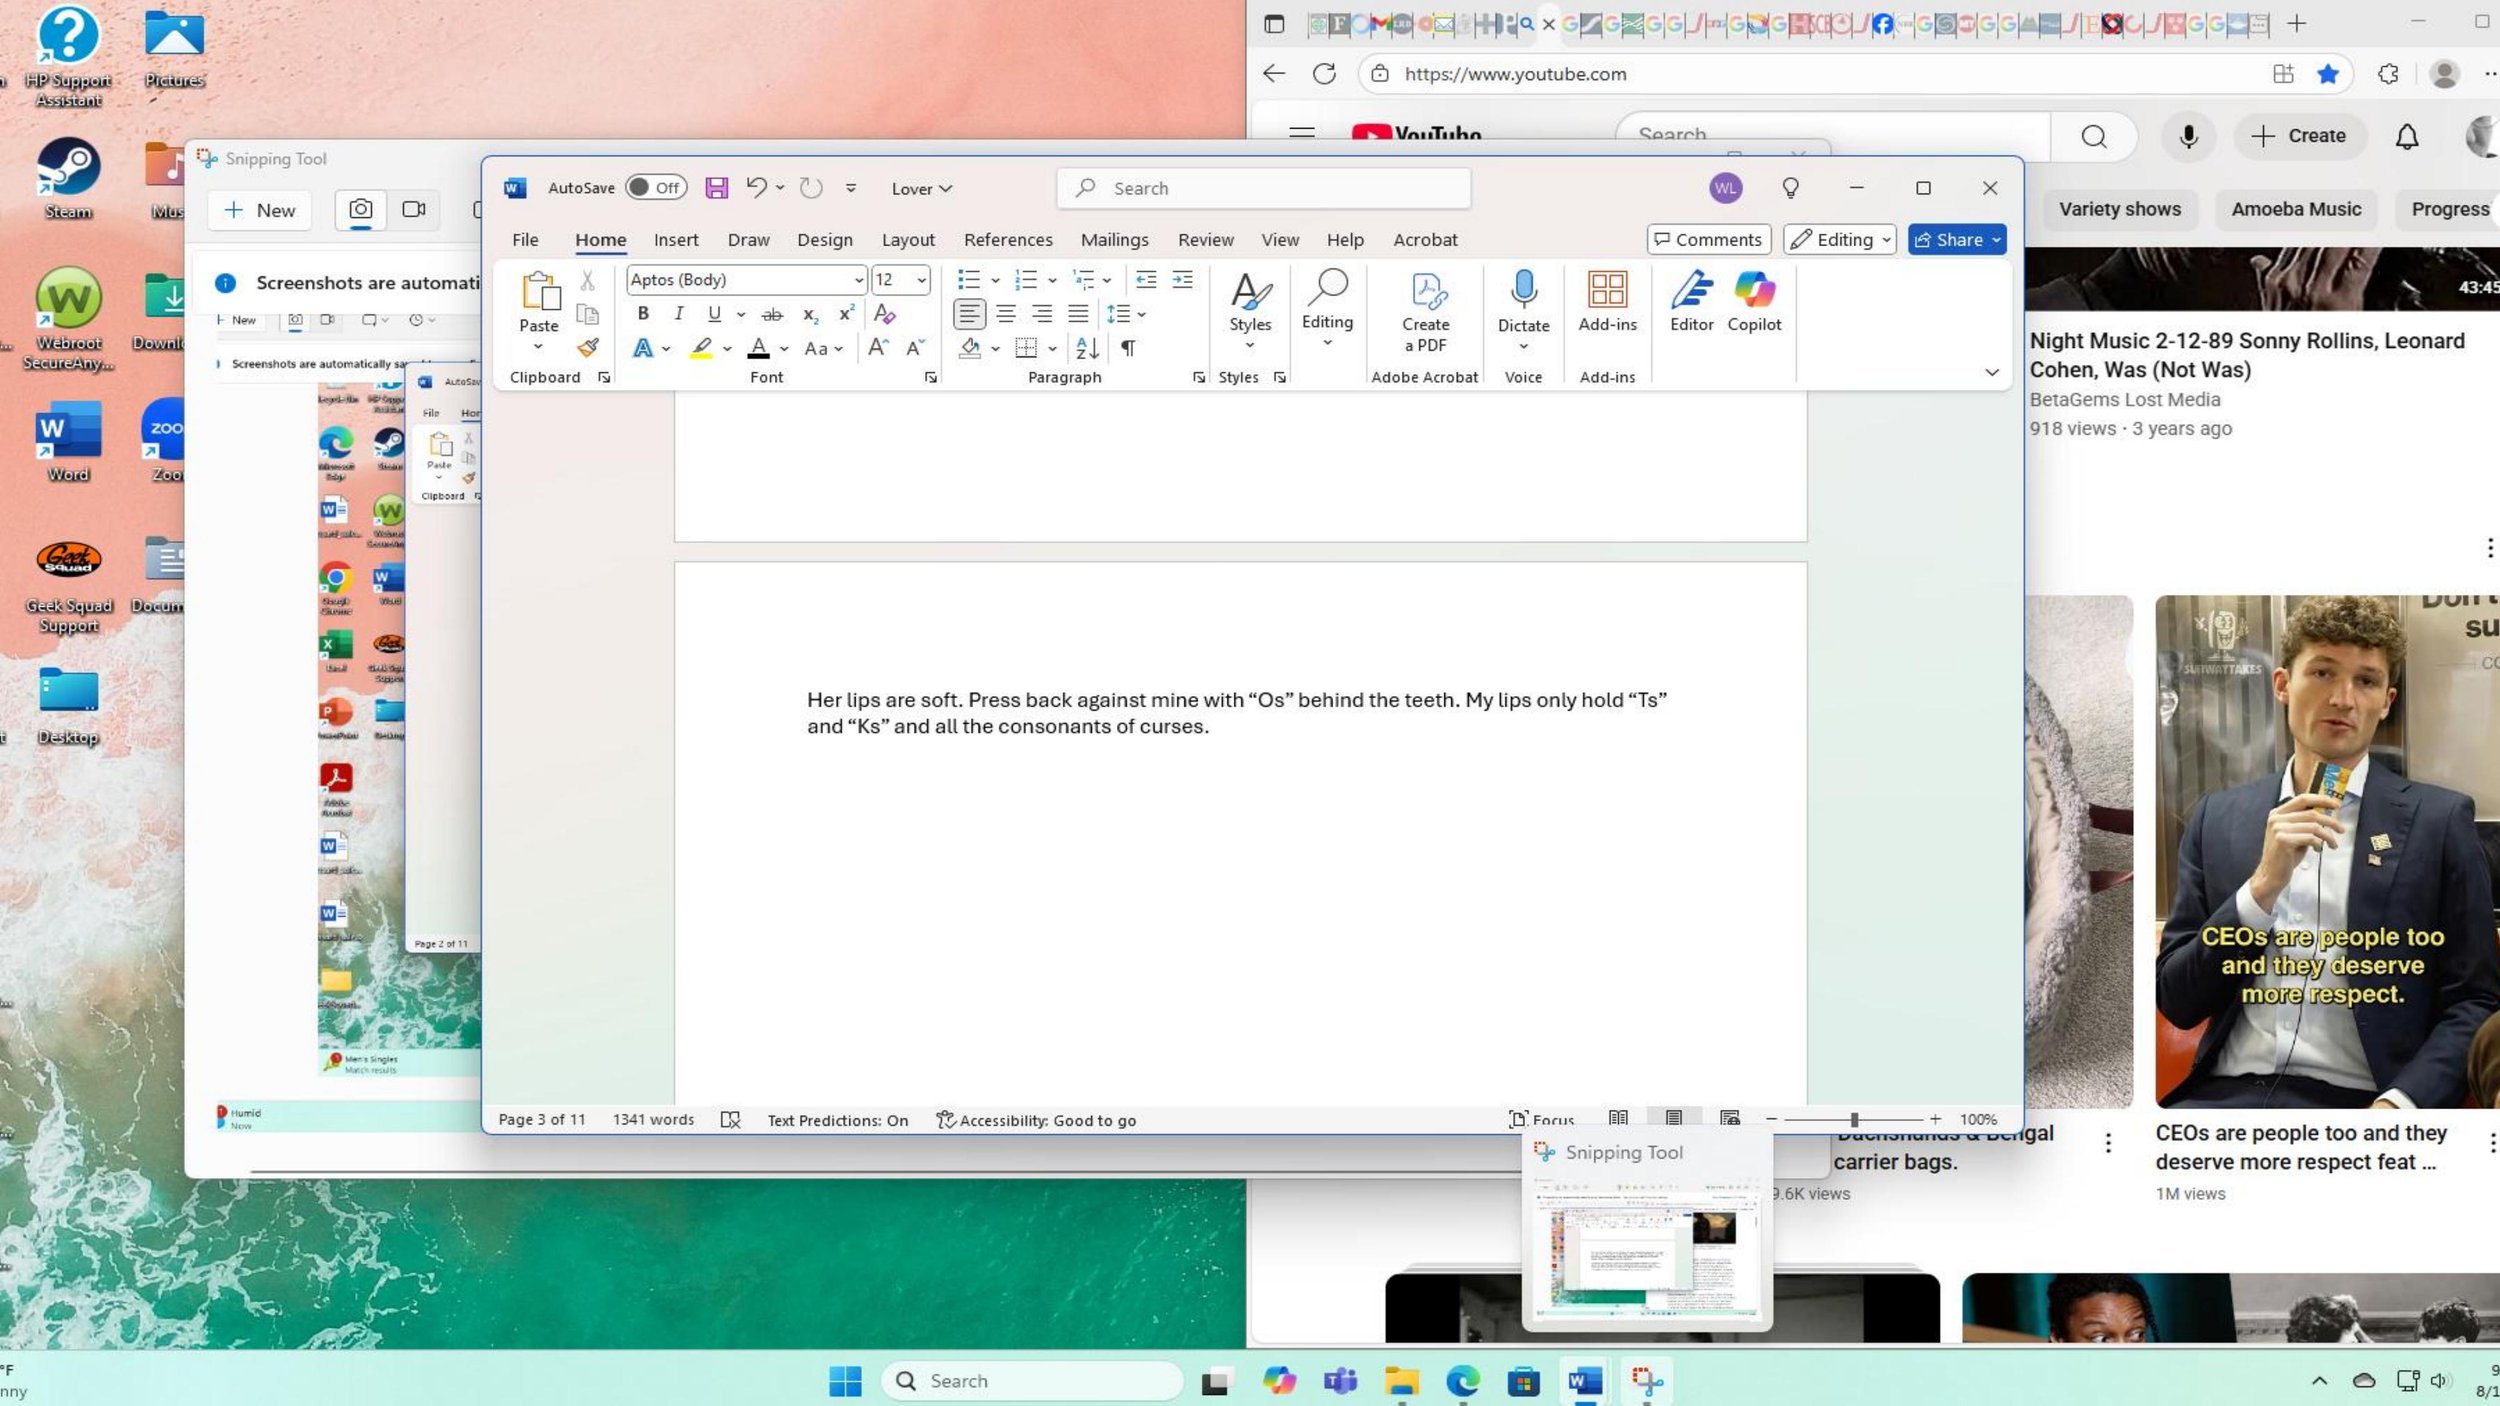Open the document name Lover dropdown
Screen dimensions: 2500x1406
coord(921,189)
